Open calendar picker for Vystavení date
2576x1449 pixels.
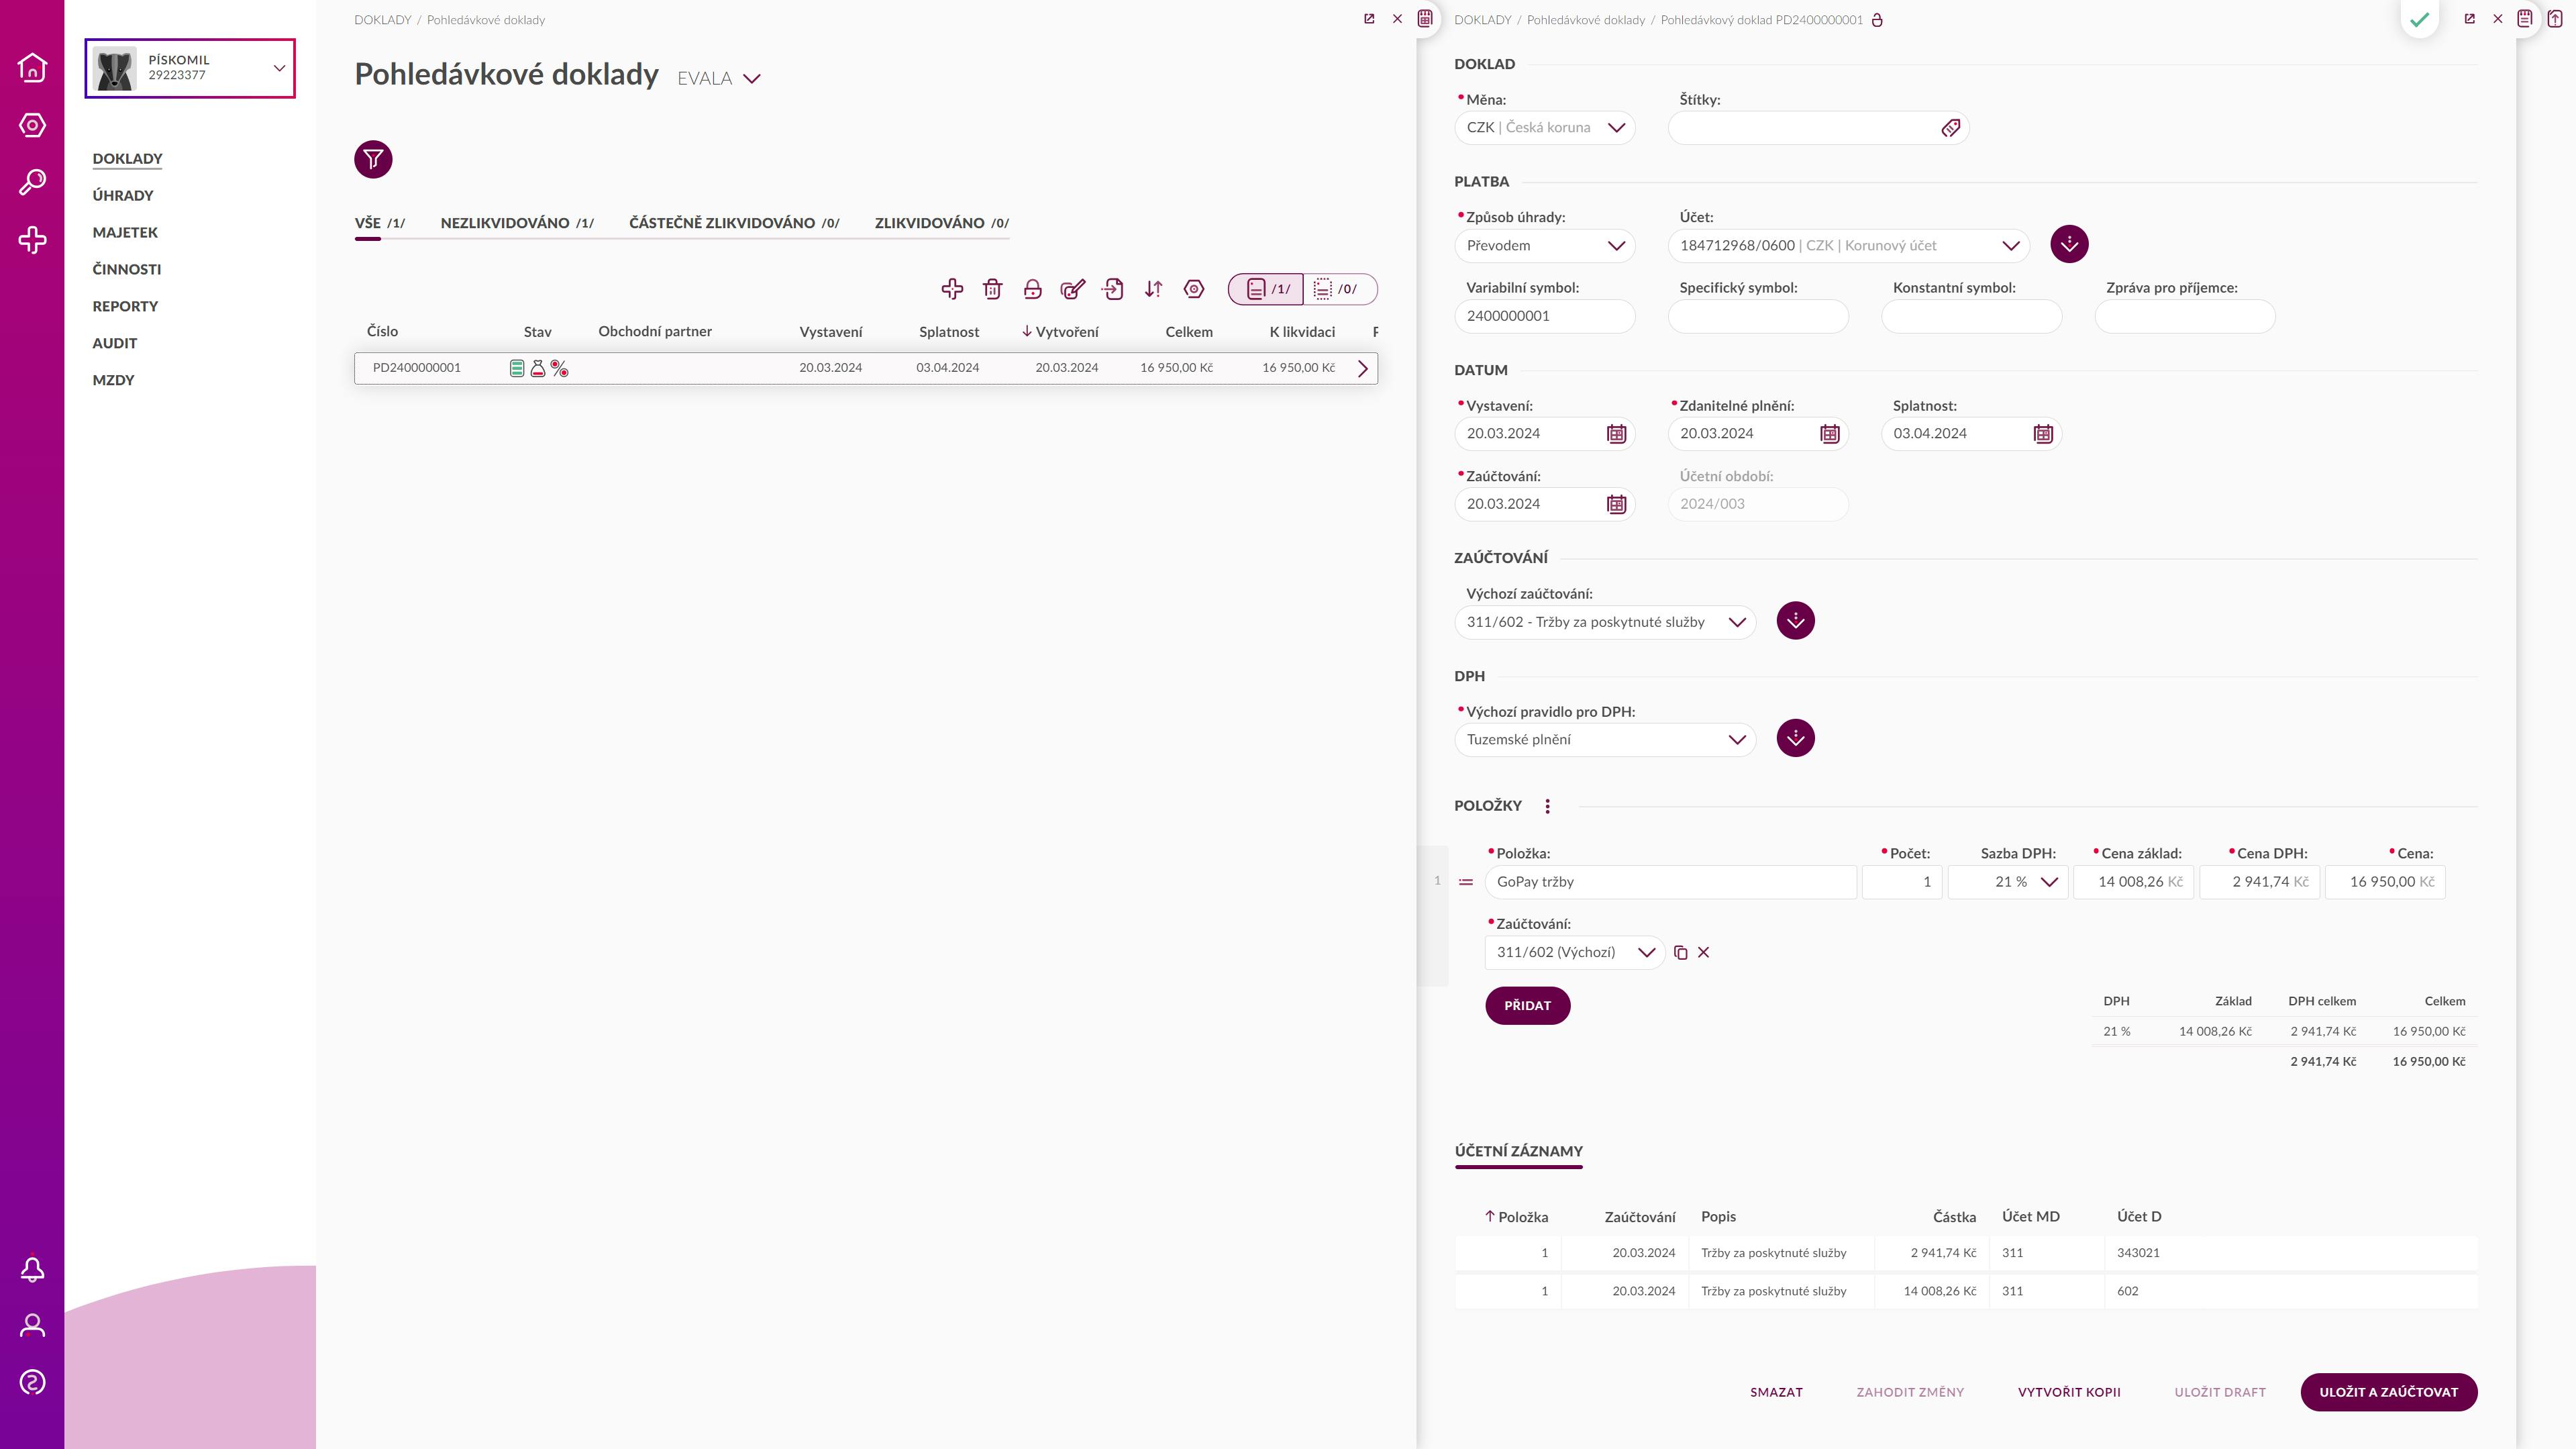1616,434
